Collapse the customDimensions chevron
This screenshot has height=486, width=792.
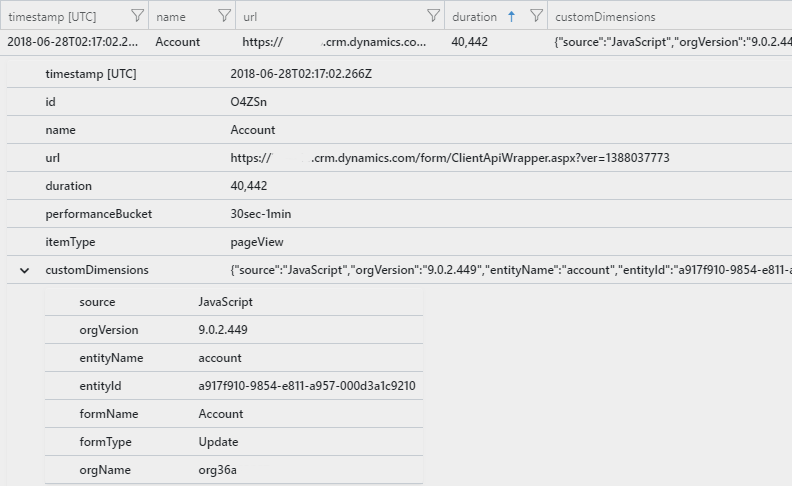click(24, 270)
